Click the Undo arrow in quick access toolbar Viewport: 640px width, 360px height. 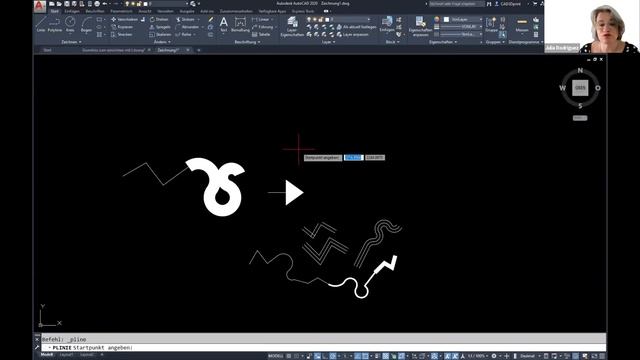click(105, 4)
